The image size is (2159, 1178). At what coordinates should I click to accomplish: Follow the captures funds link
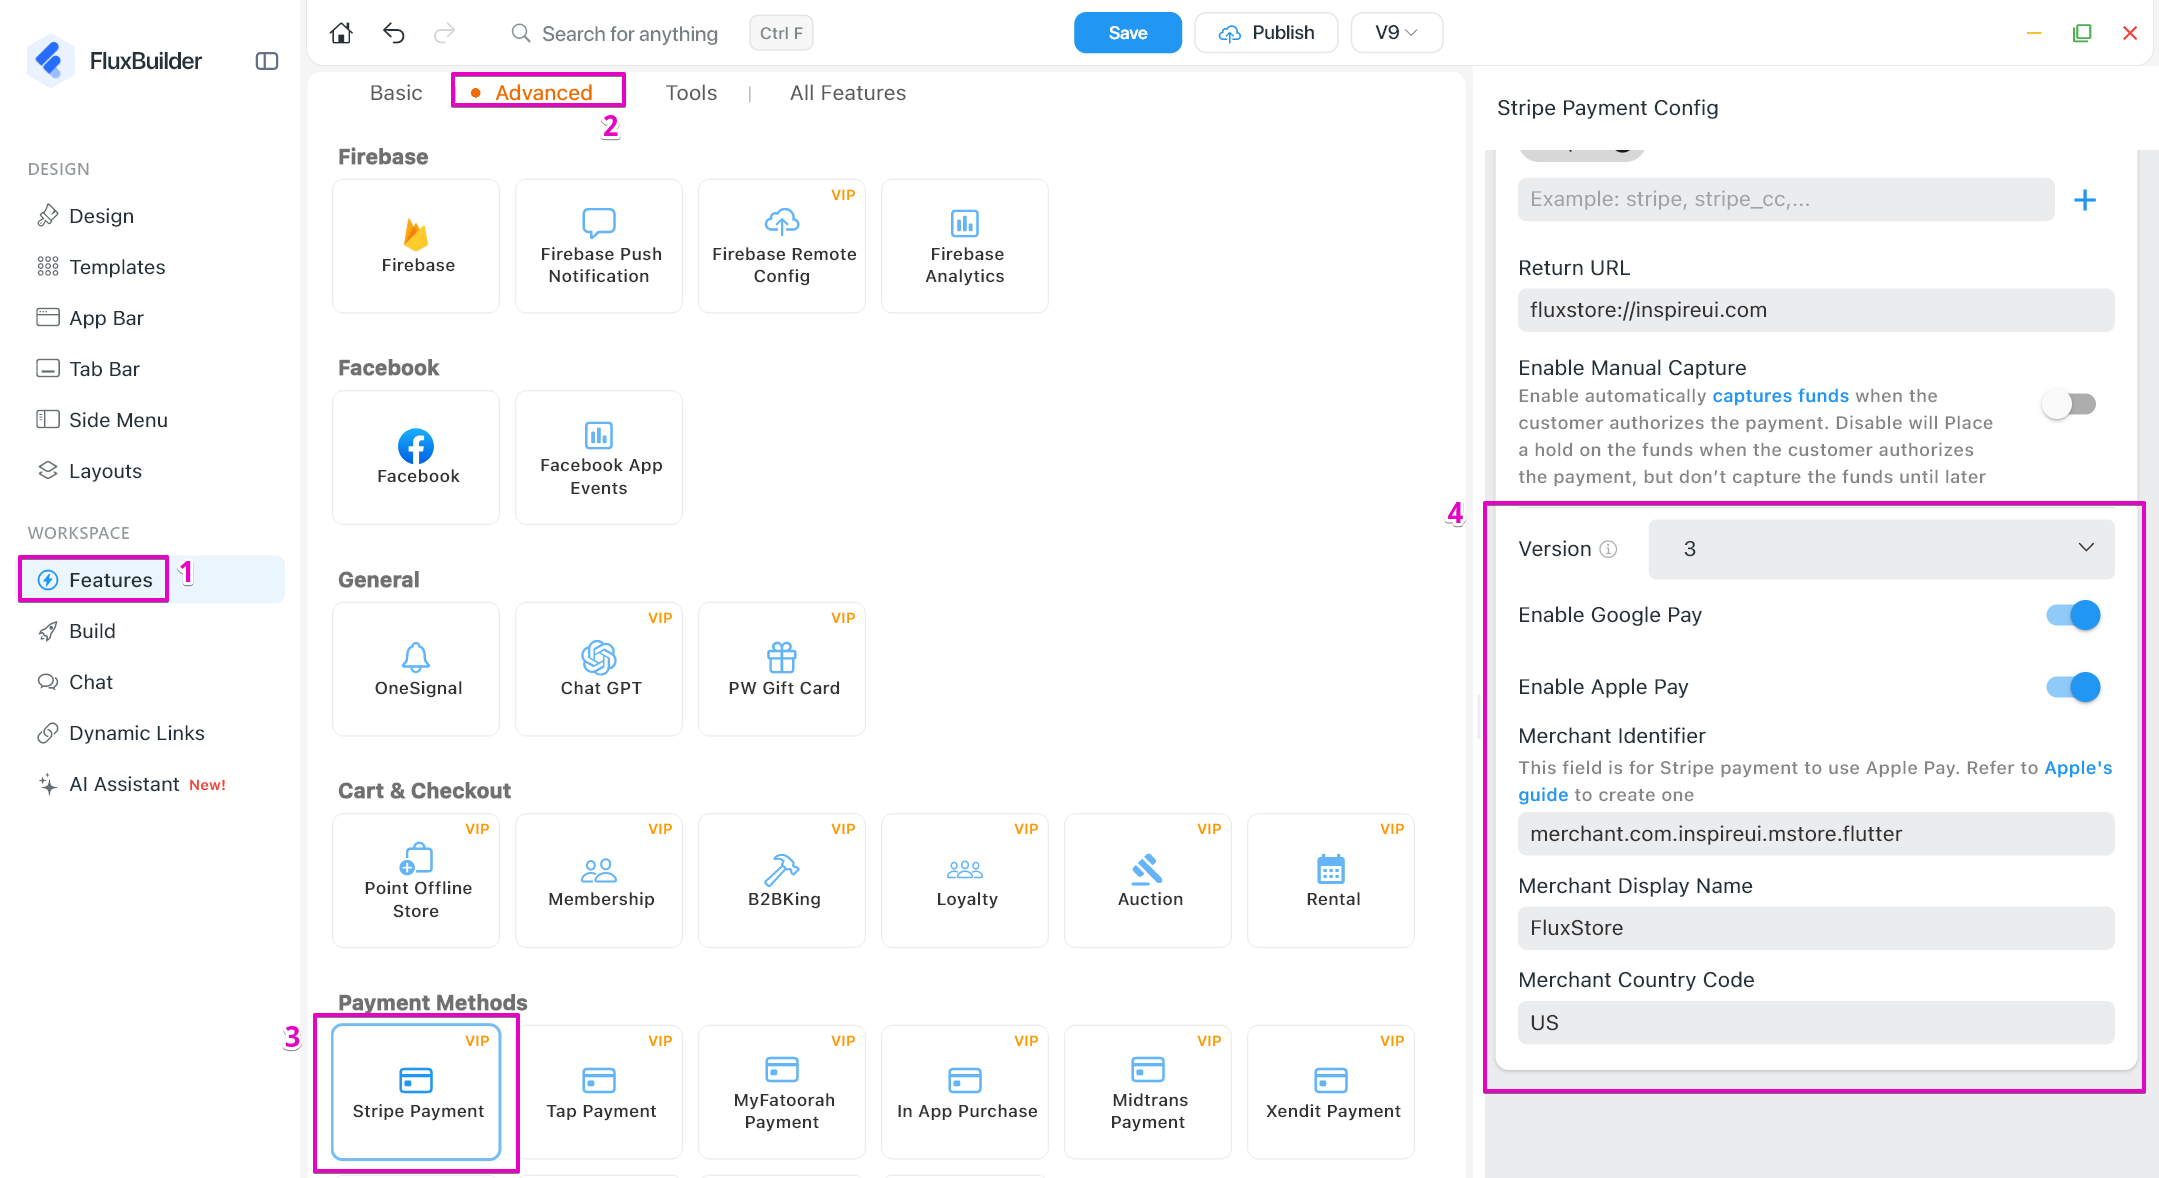point(1780,396)
